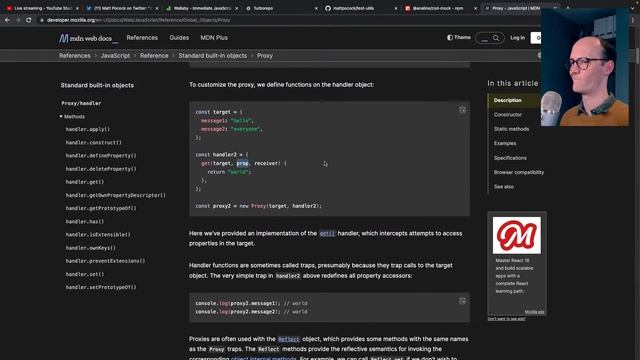Open handler.getOwnPropertyDescriptor() in sidebar
This screenshot has width=640, height=360.
(116, 195)
